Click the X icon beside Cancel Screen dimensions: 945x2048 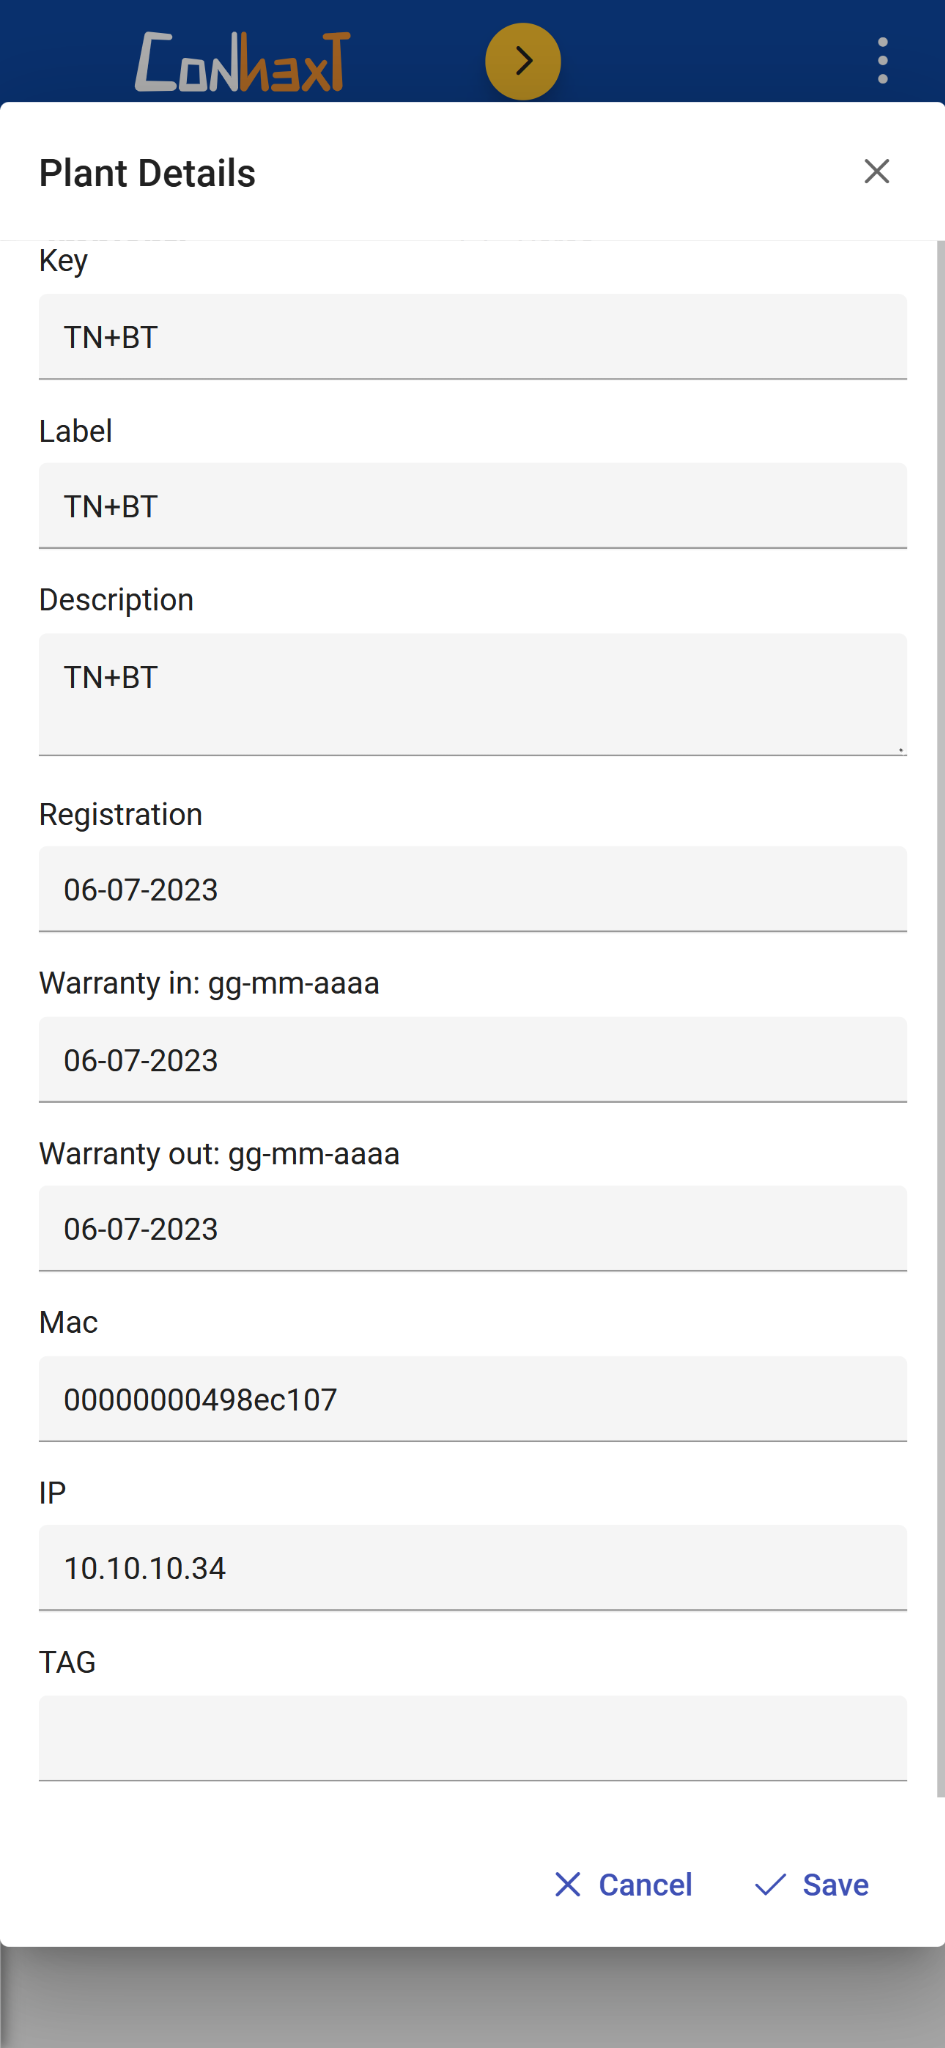(567, 1885)
